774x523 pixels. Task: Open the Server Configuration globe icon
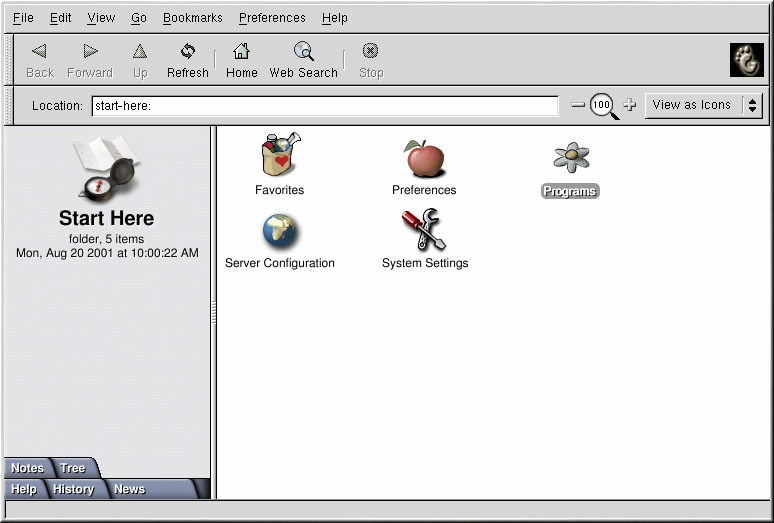coord(280,232)
